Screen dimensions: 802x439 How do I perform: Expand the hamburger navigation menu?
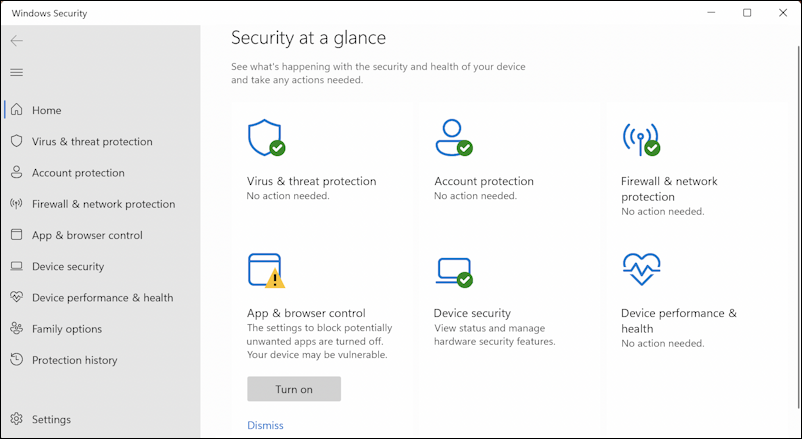pyautogui.click(x=16, y=72)
